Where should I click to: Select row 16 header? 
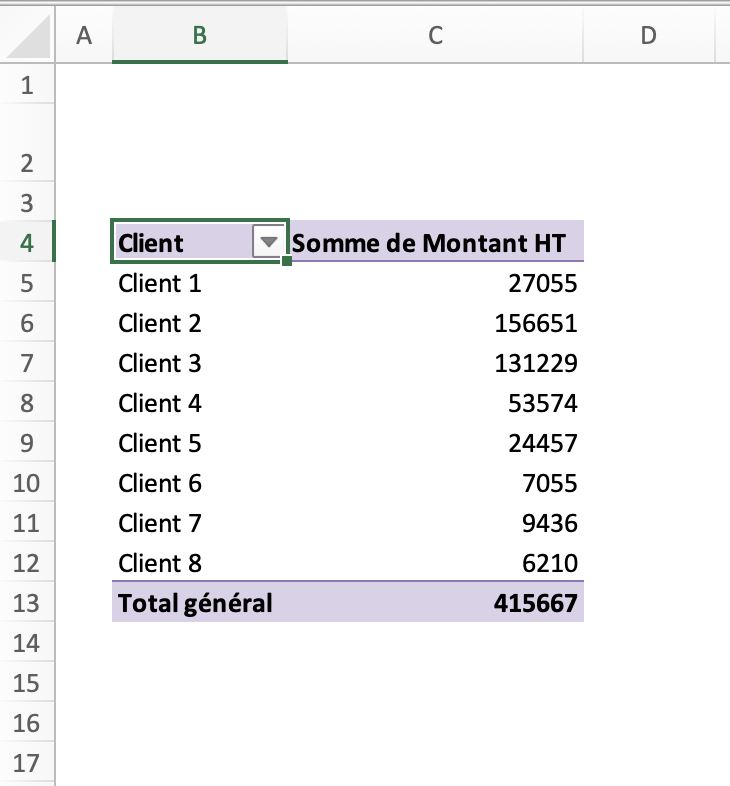pyautogui.click(x=27, y=723)
